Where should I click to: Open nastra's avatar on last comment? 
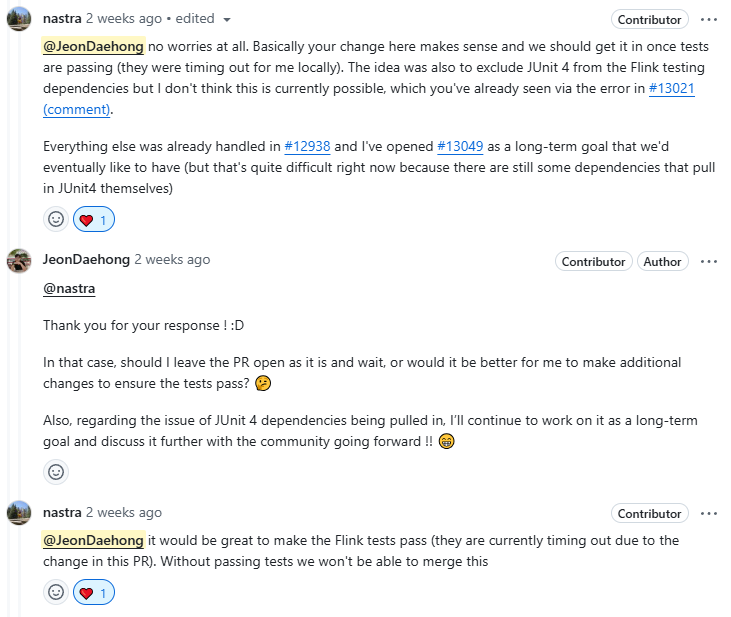click(x=19, y=513)
